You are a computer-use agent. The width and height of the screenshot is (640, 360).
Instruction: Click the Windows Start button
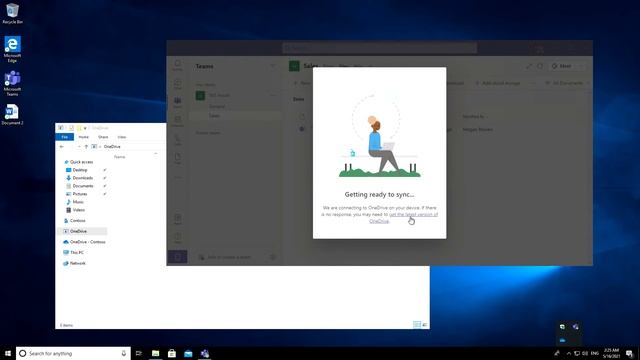click(x=8, y=353)
